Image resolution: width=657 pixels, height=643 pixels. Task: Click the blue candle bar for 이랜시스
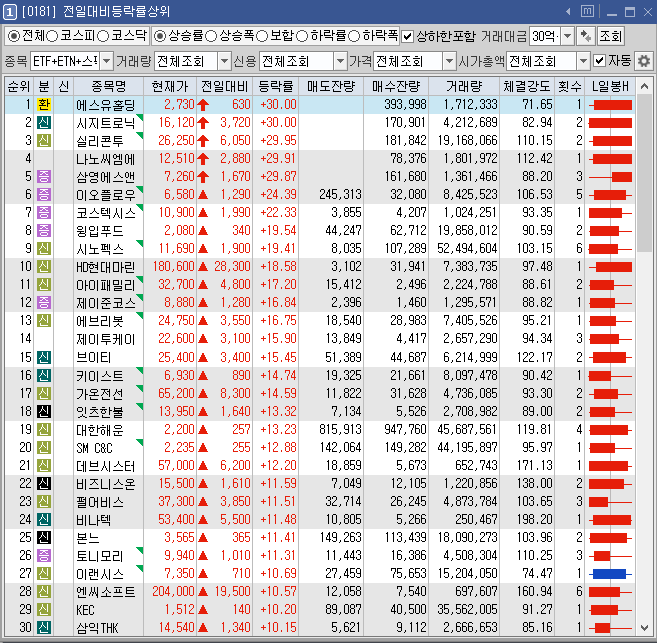point(610,574)
